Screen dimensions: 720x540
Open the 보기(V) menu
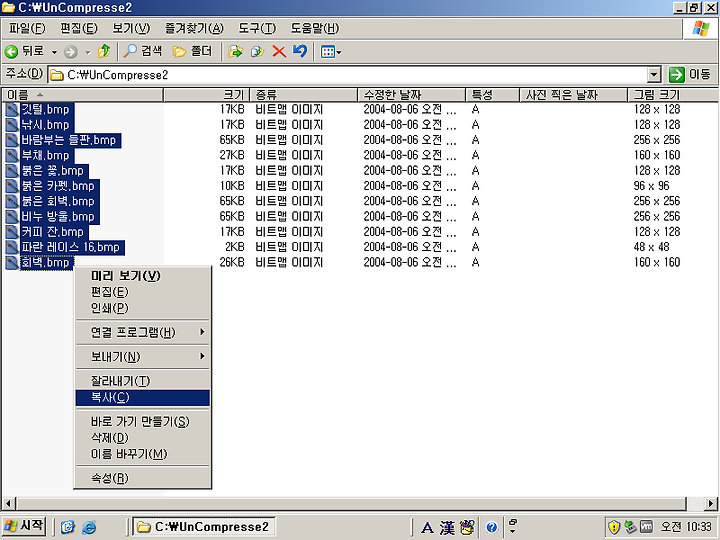[x=131, y=28]
